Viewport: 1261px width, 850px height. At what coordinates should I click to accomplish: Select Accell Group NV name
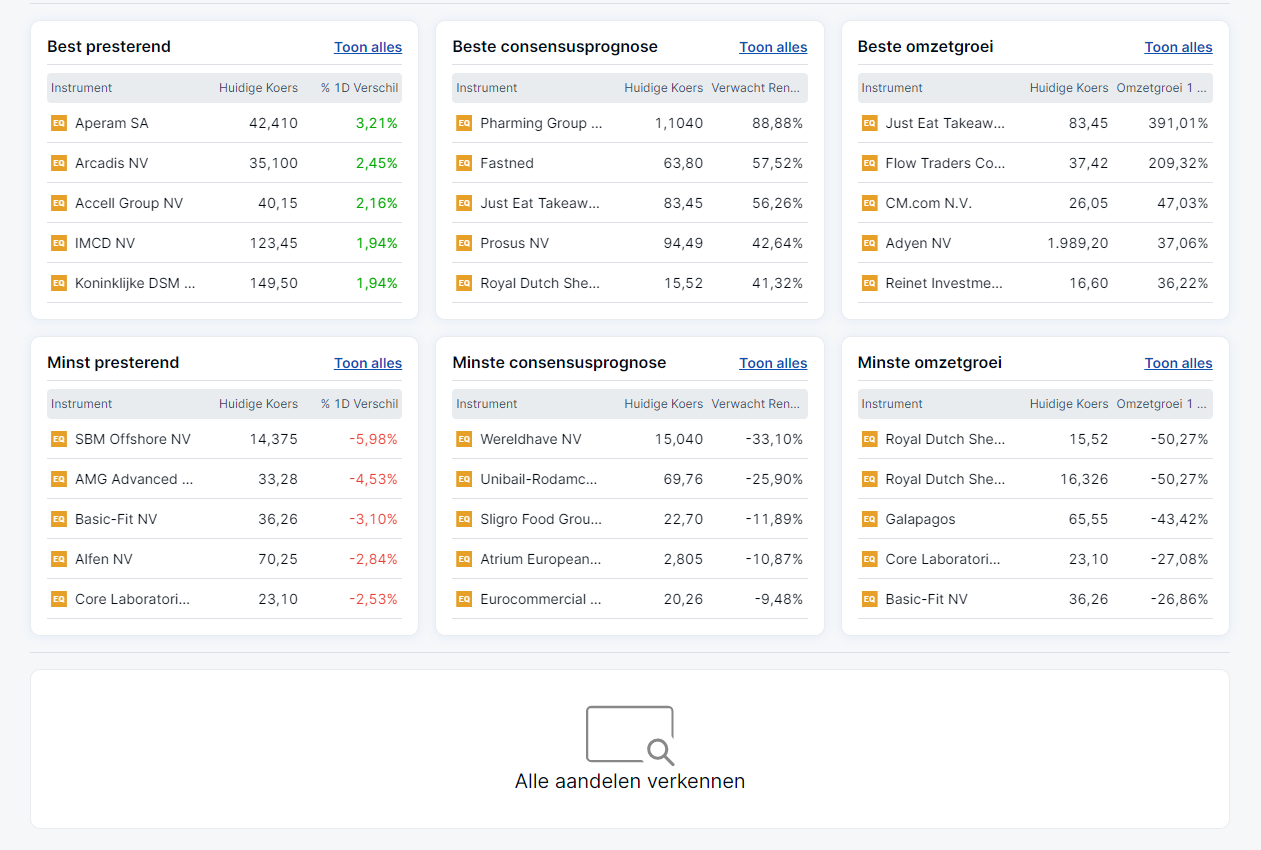[129, 203]
